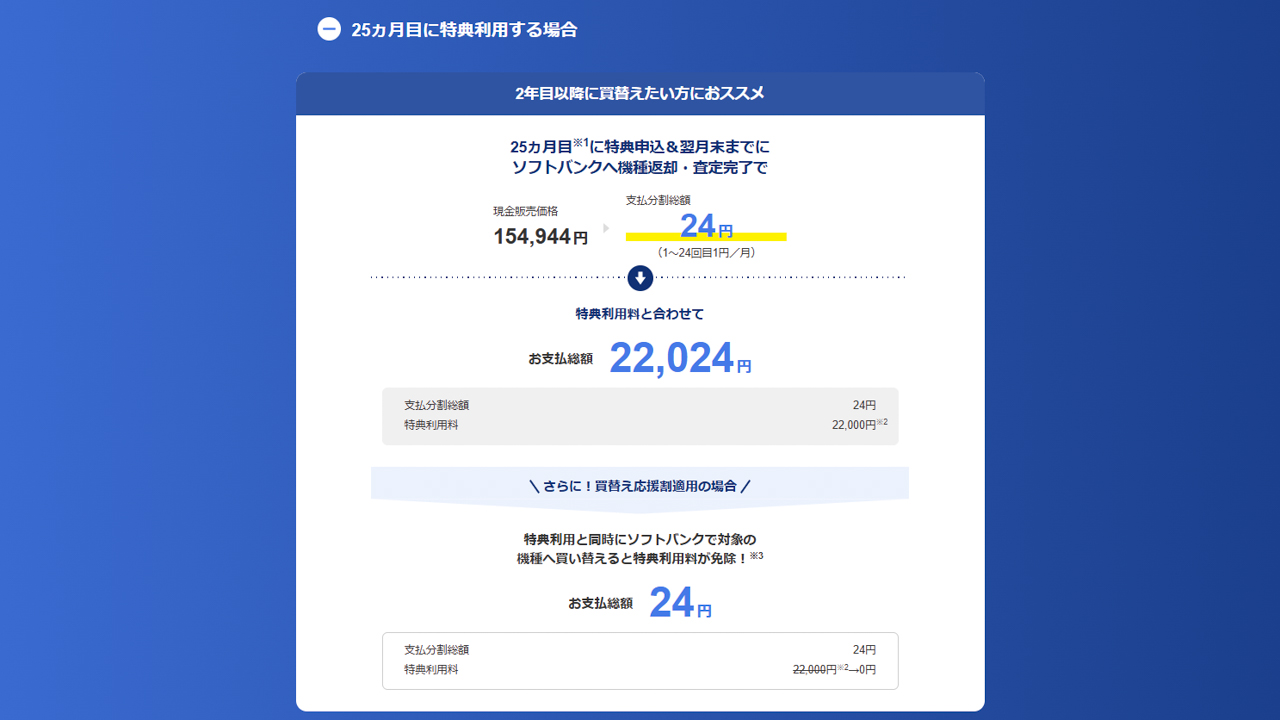Image resolution: width=1280 pixels, height=720 pixels.
Task: Click the round down-arrow icon on dotted line
Action: [640, 278]
